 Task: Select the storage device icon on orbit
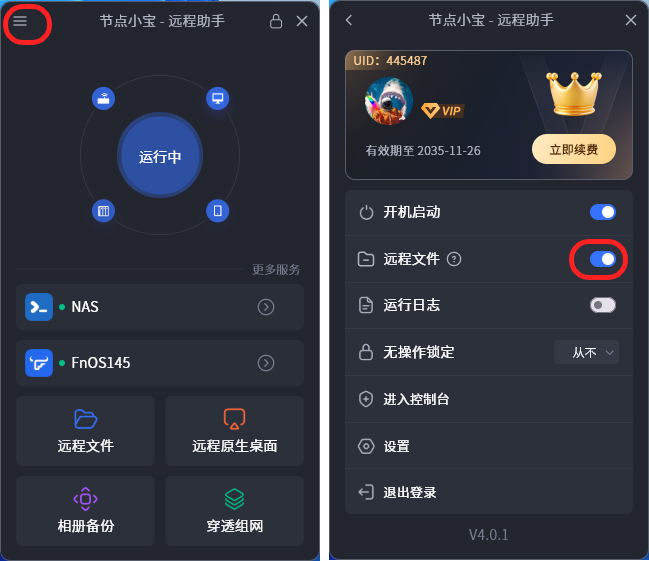(103, 211)
